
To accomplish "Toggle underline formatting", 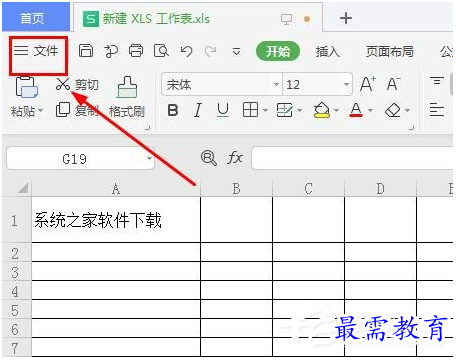I will (223, 110).
